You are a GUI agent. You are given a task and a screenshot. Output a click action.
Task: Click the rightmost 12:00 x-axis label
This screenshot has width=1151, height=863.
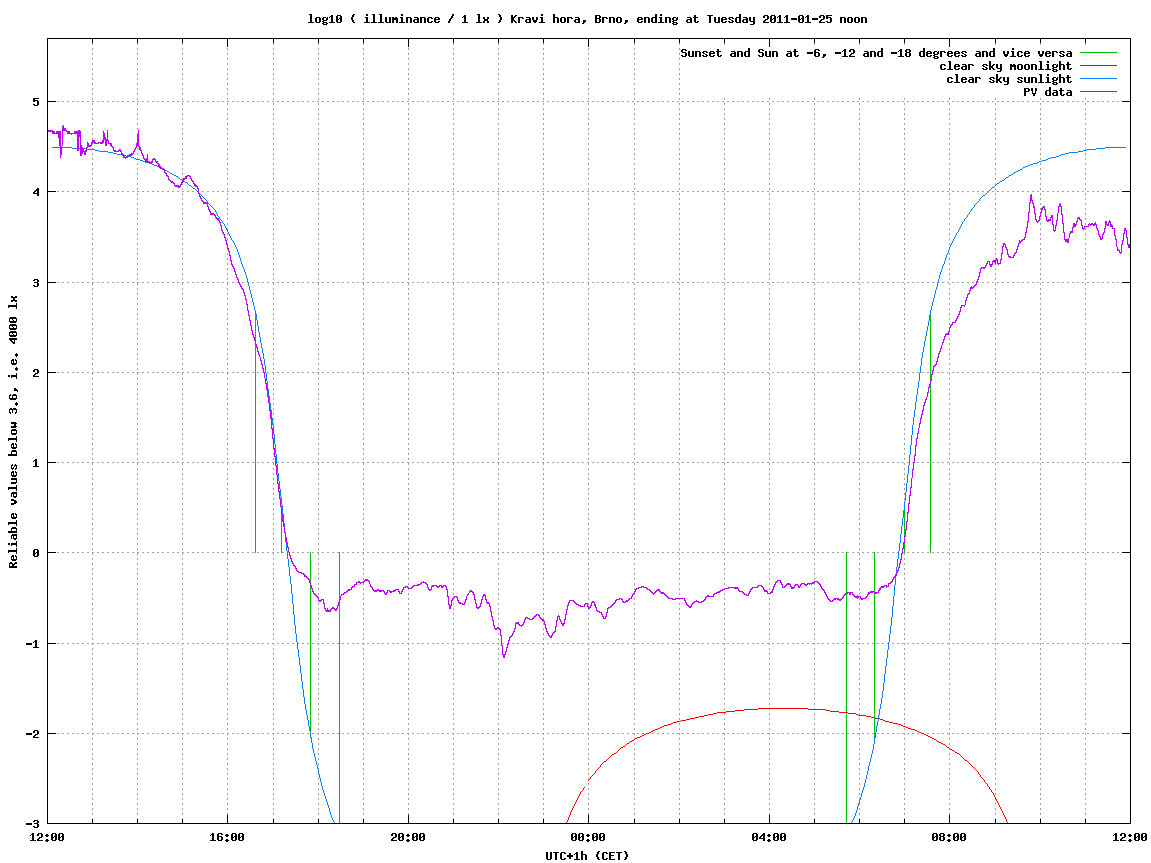click(x=1130, y=837)
